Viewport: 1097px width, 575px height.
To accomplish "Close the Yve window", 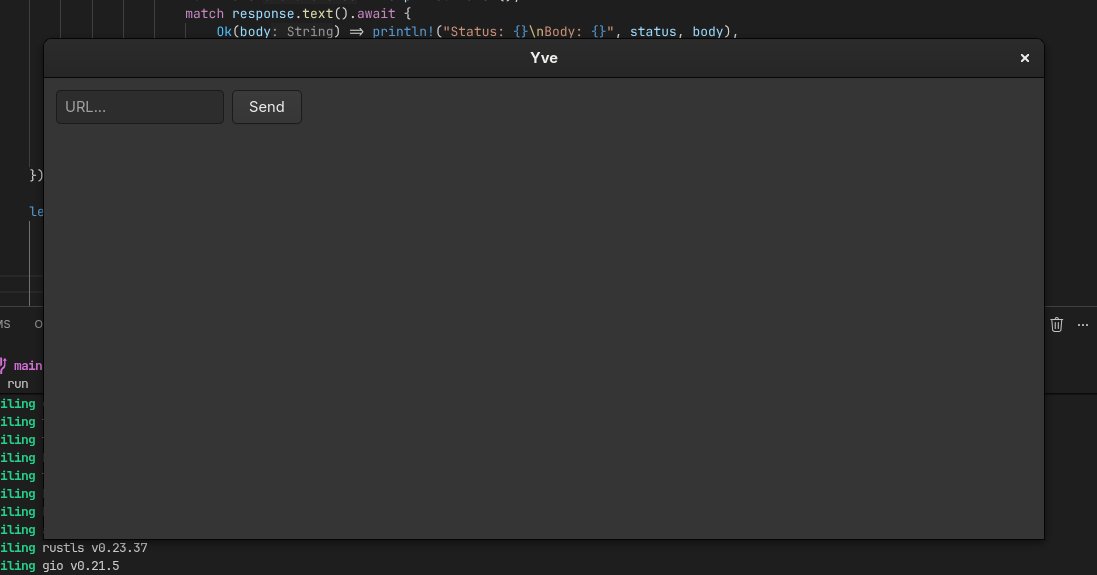I will click(x=1024, y=58).
